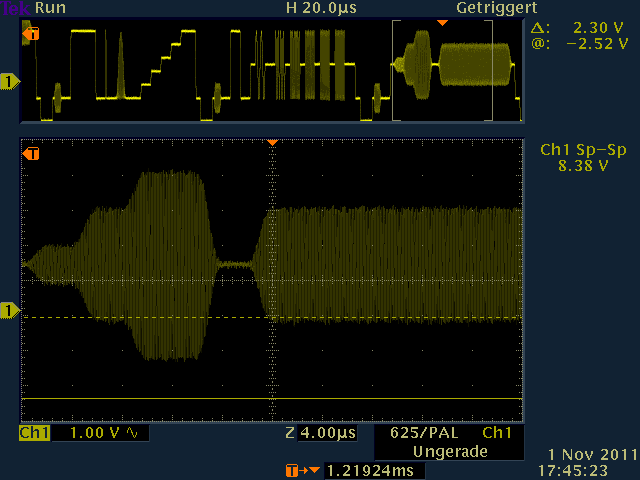640x480 pixels.
Task: Click channel 1 ground marker beside main graticule
Action: point(10,311)
